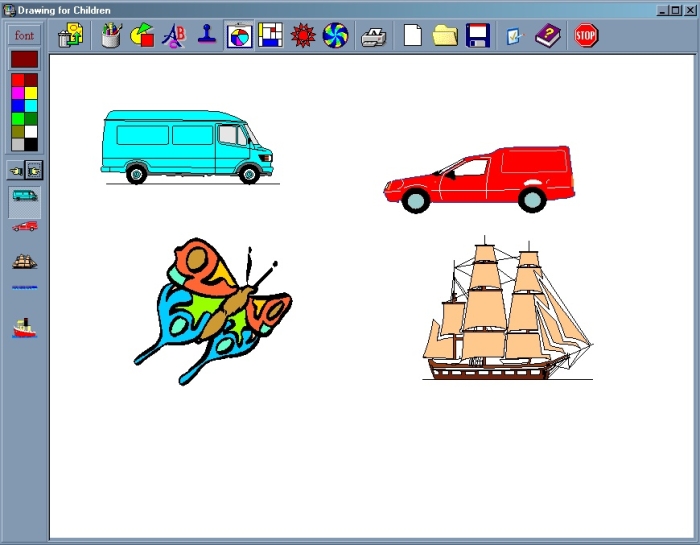This screenshot has width=700, height=545.
Task: Select the red starburst effects tool
Action: click(302, 37)
